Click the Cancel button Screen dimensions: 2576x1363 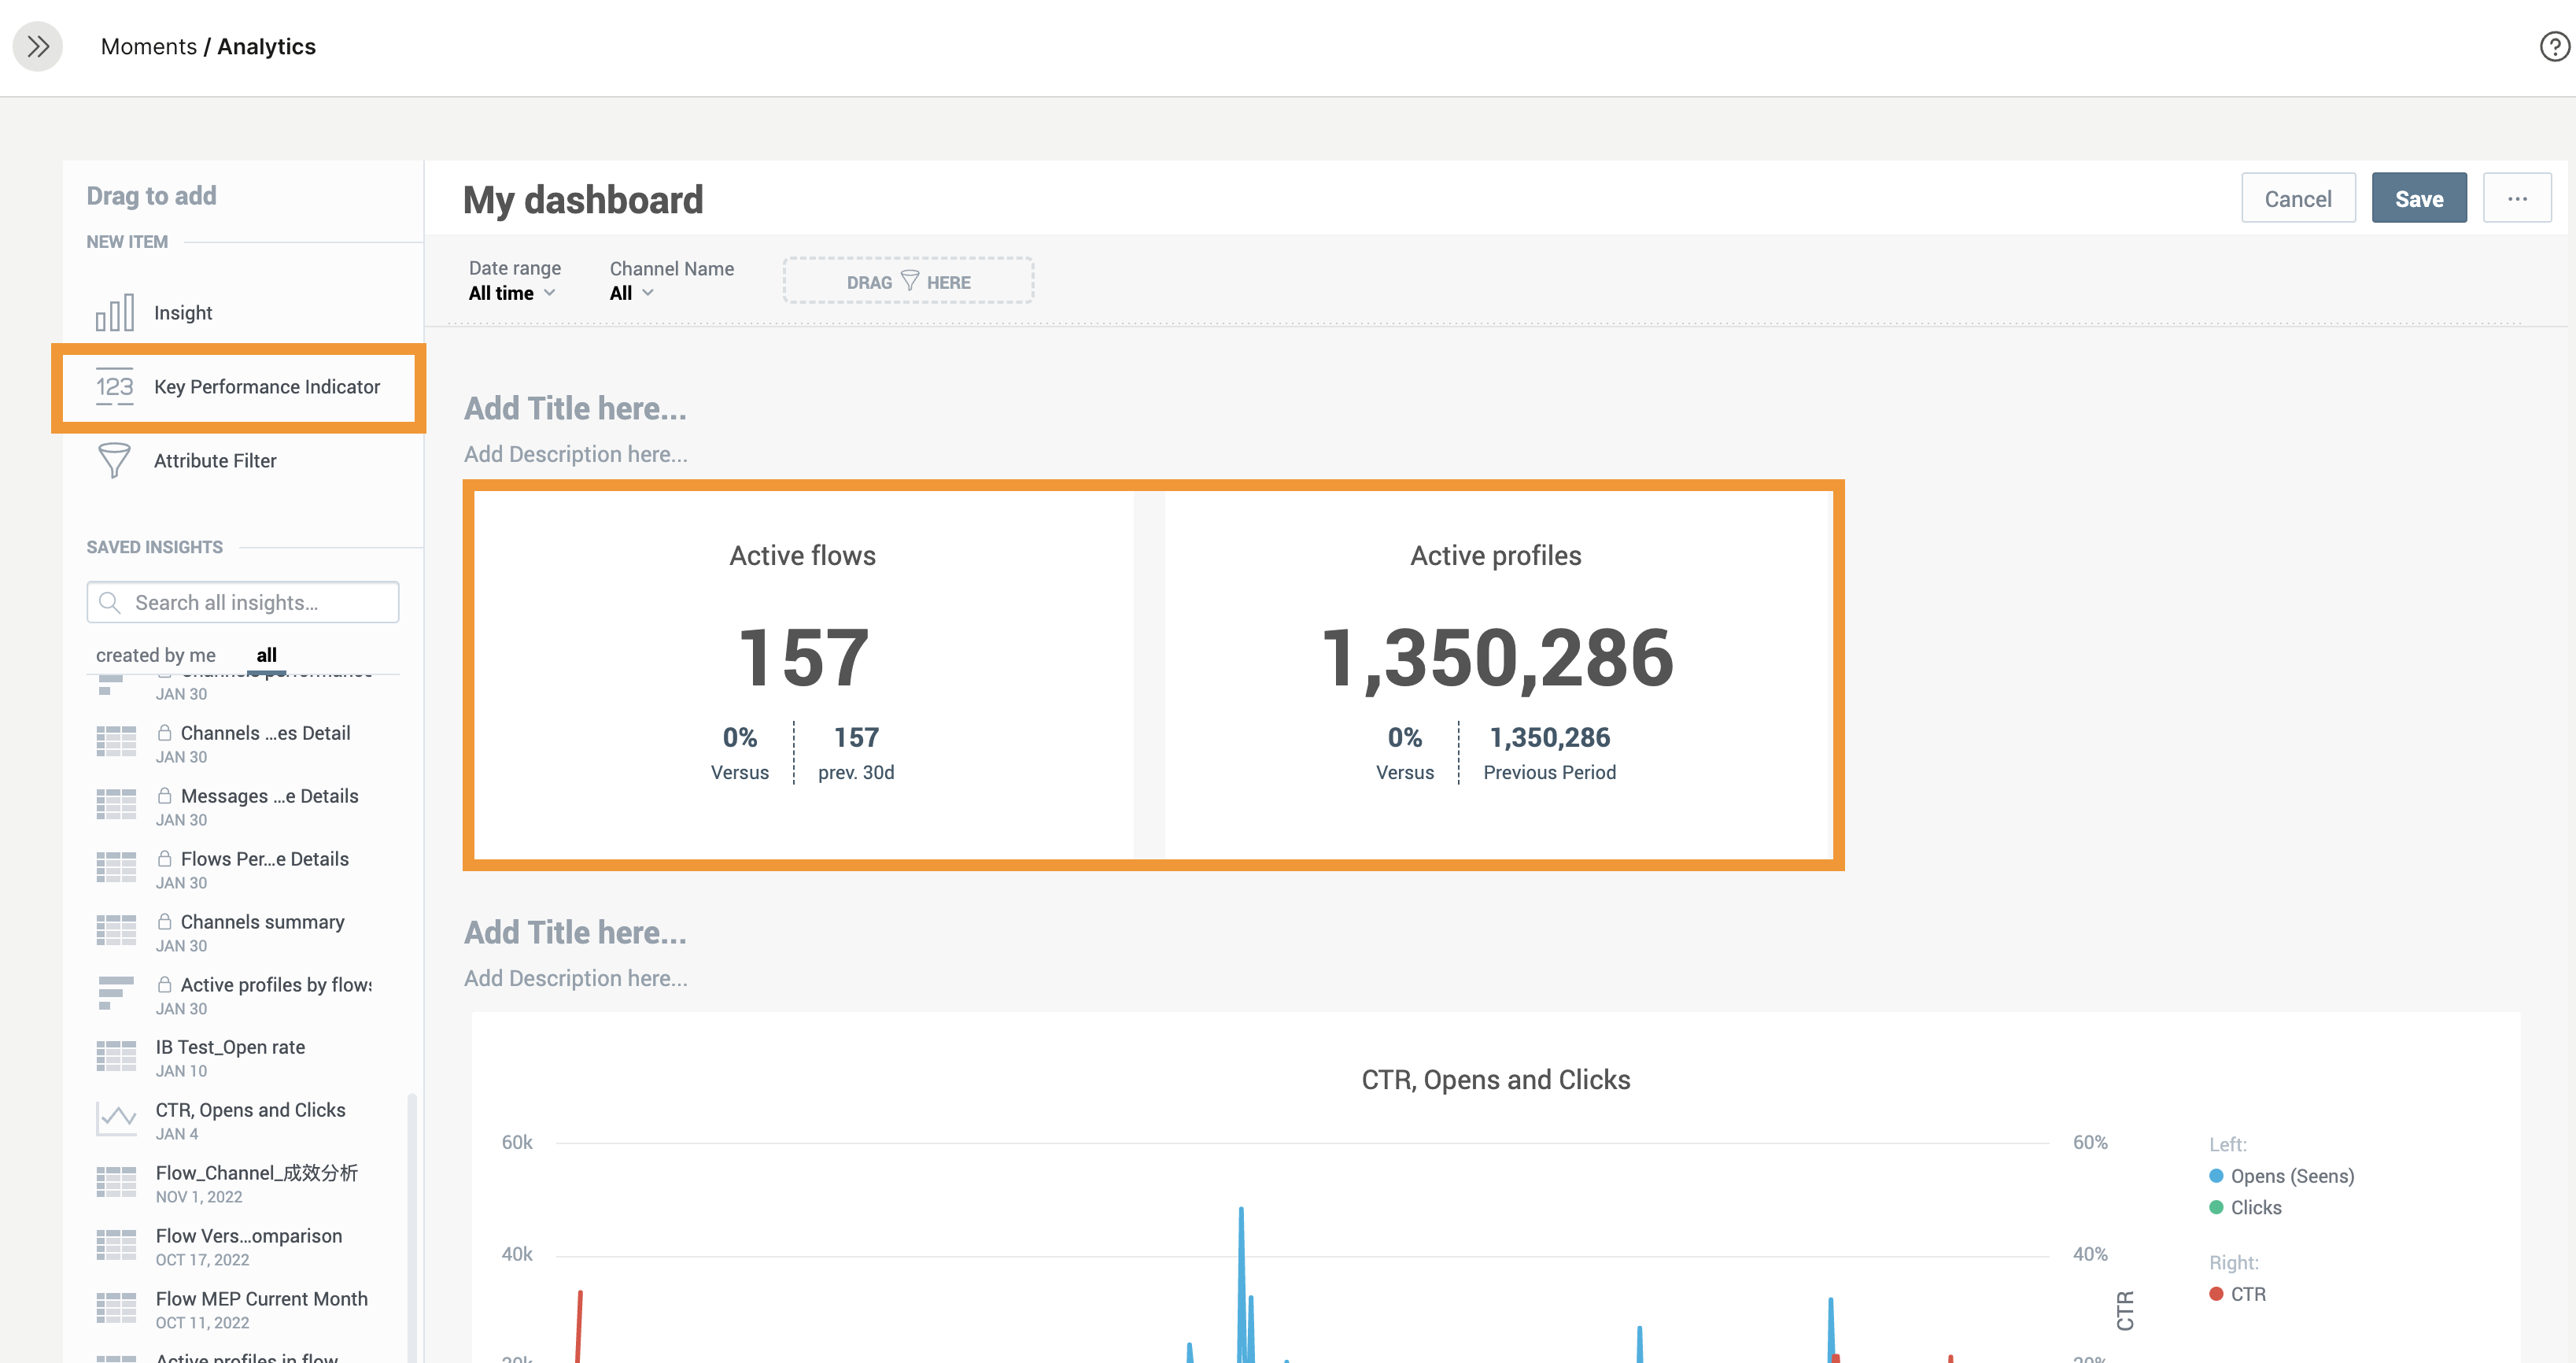[2297, 199]
